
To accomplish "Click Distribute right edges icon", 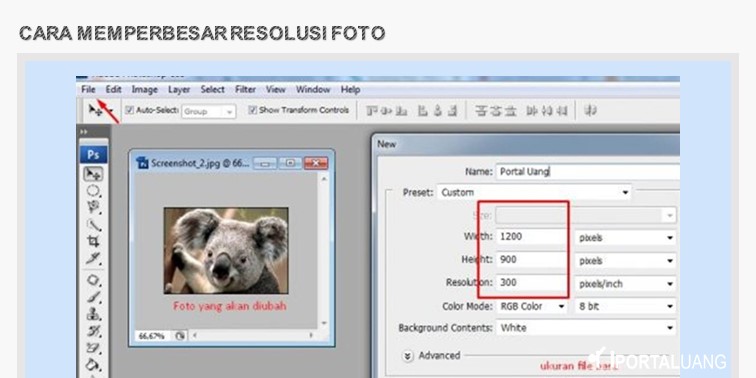I will pos(562,111).
